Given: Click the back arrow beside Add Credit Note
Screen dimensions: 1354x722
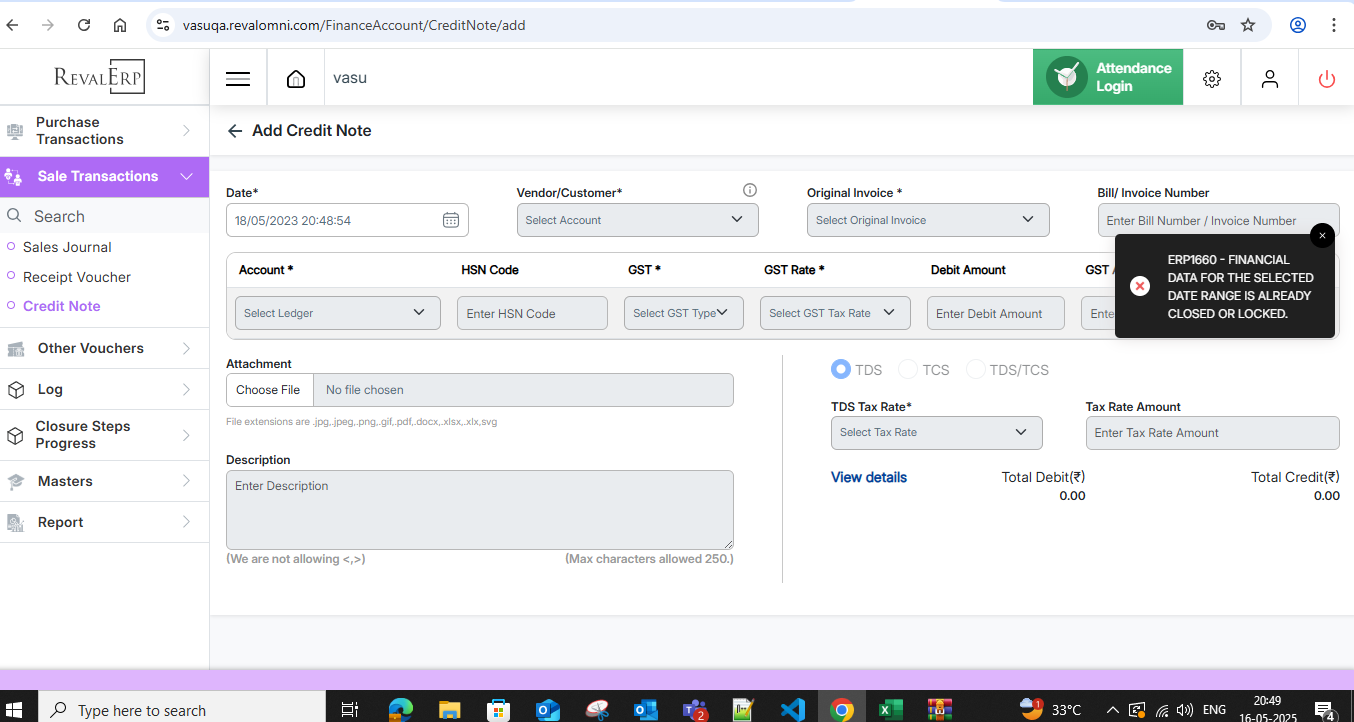Looking at the screenshot, I should [x=235, y=131].
